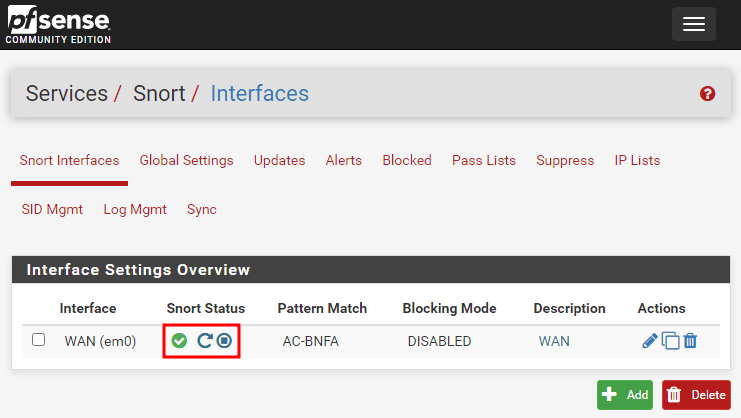Screen dimensions: 741x418
Task: Stop Snort on the WAN interface
Action: (224, 341)
